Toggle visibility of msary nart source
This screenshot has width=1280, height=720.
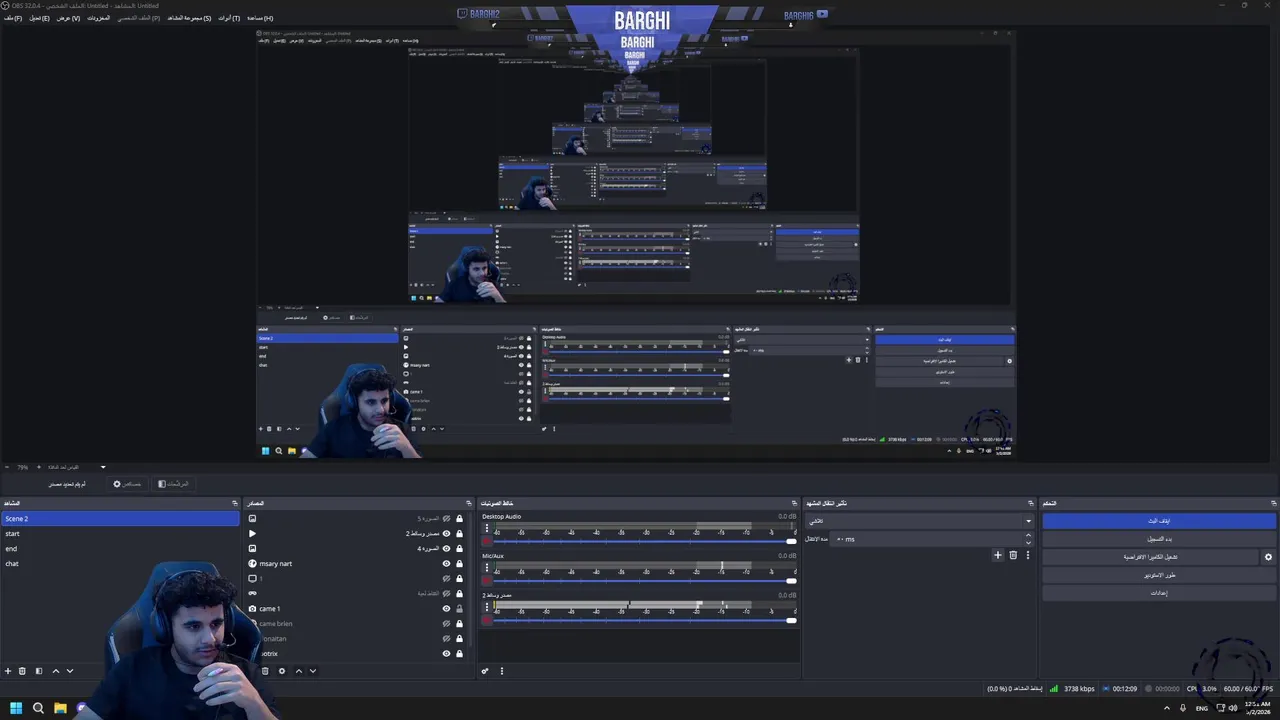[446, 564]
